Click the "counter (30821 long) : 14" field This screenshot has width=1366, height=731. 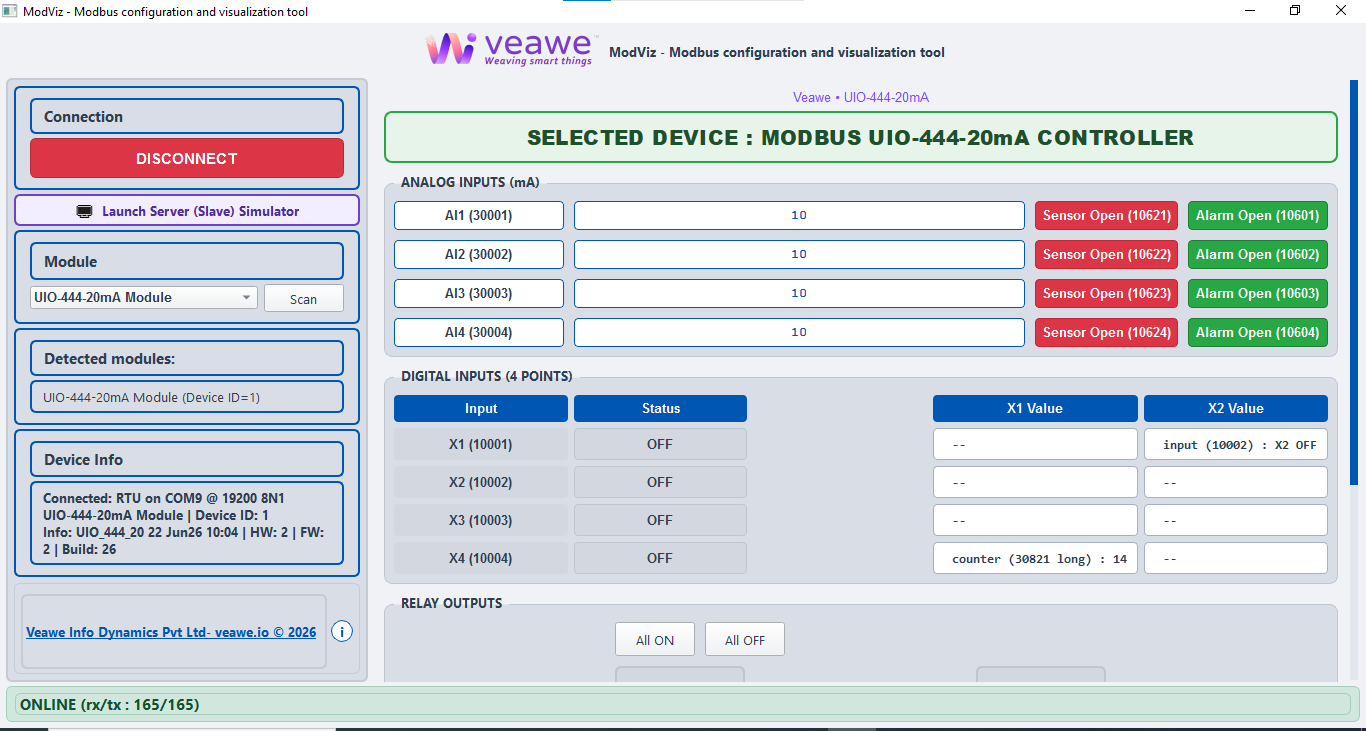tap(1035, 558)
